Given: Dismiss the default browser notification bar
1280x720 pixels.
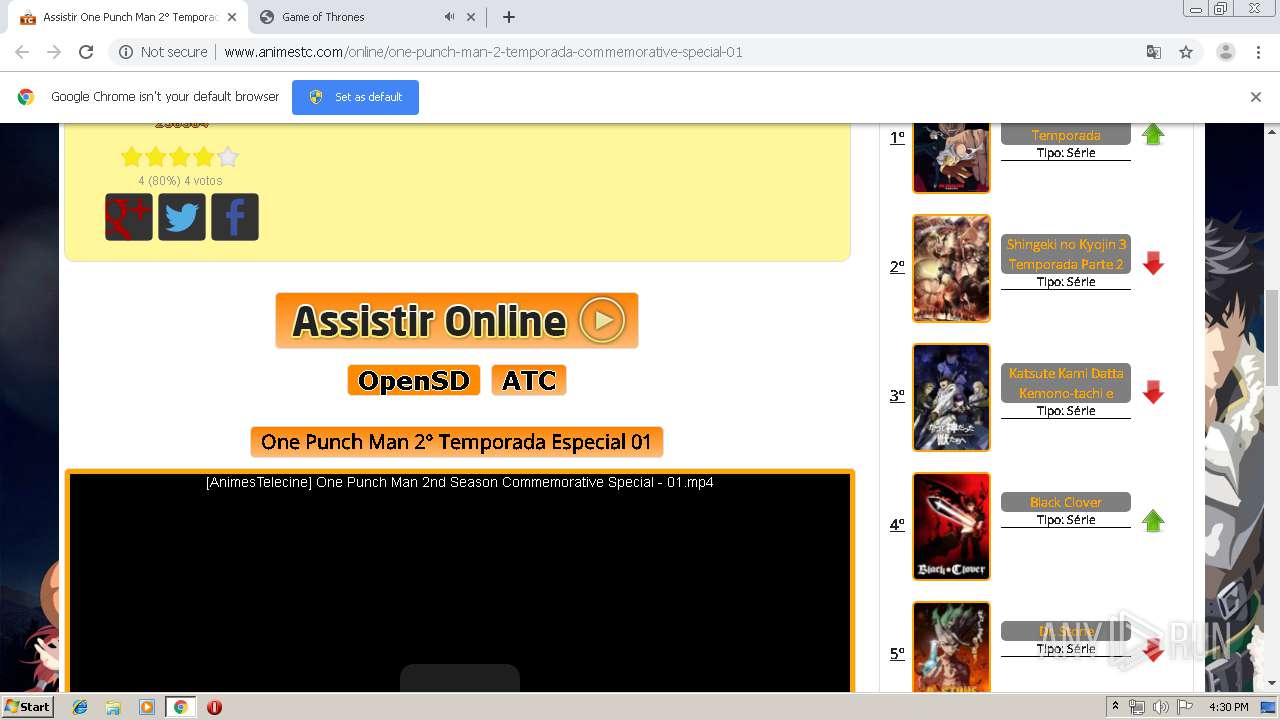Looking at the screenshot, I should tap(1256, 97).
